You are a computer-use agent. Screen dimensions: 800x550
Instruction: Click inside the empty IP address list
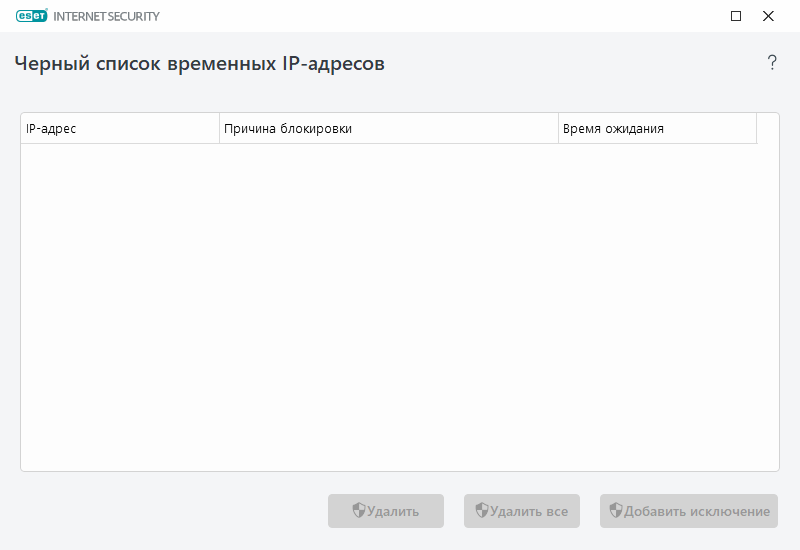coord(400,300)
